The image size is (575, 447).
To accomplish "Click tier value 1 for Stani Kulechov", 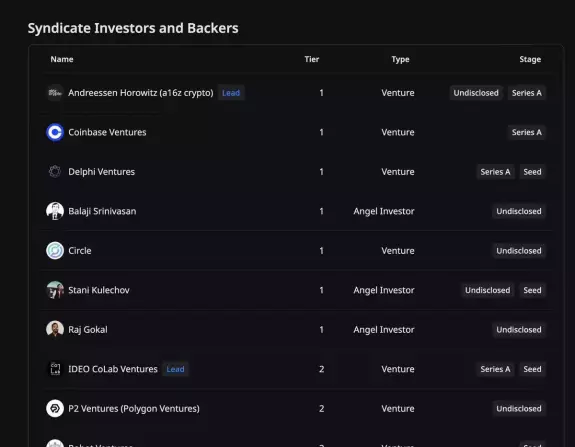I will 322,290.
